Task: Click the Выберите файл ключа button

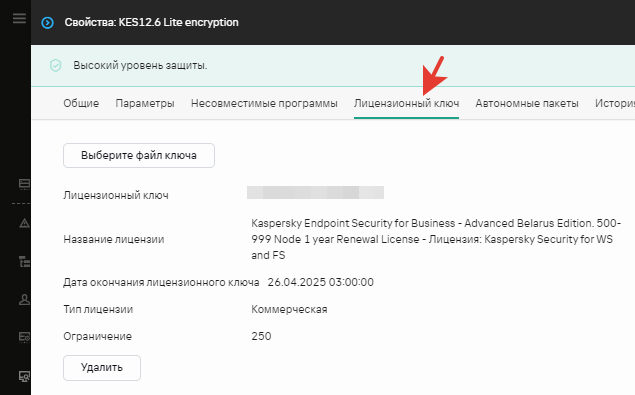Action: pyautogui.click(x=139, y=155)
